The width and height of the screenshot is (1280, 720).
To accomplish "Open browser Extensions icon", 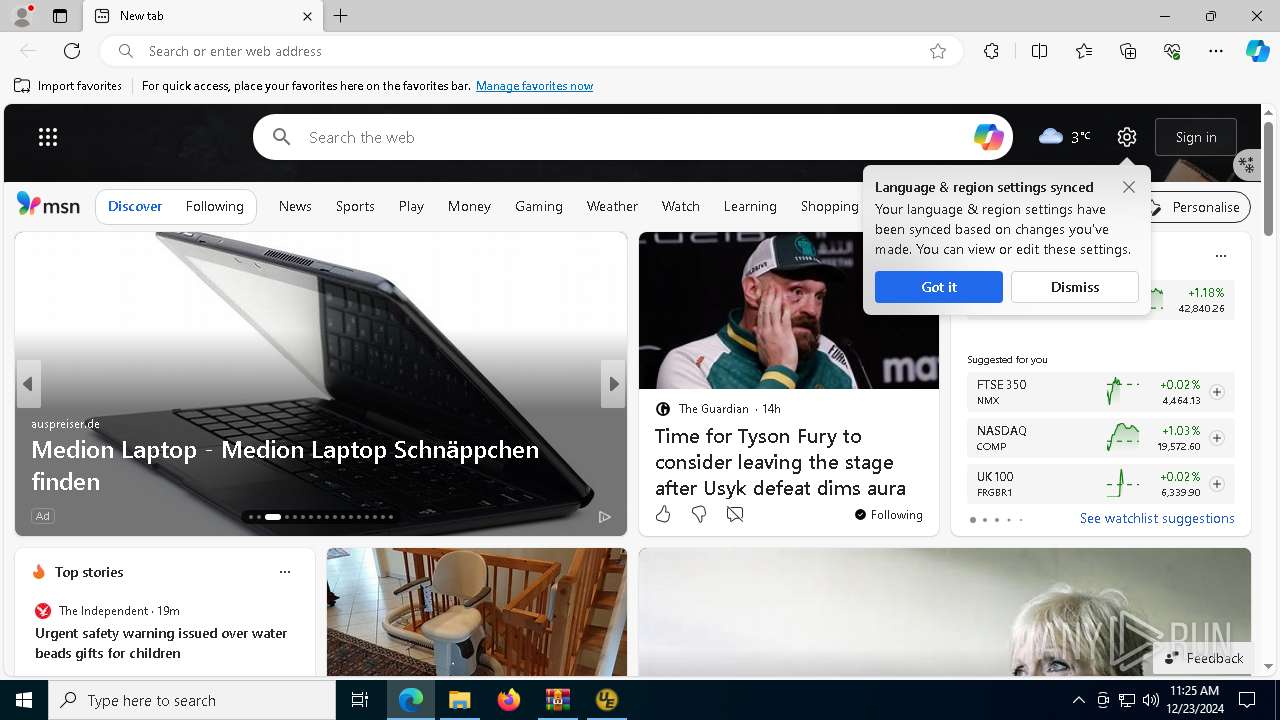I will (x=991, y=51).
